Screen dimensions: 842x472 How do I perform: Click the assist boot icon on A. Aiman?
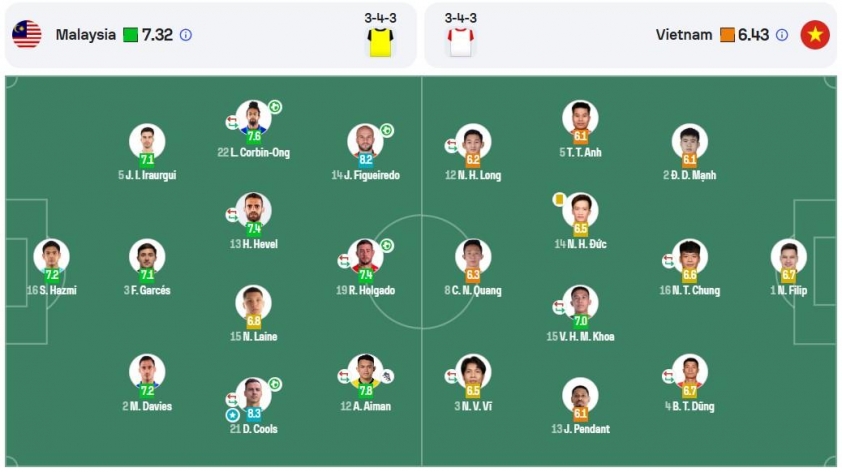click(387, 376)
